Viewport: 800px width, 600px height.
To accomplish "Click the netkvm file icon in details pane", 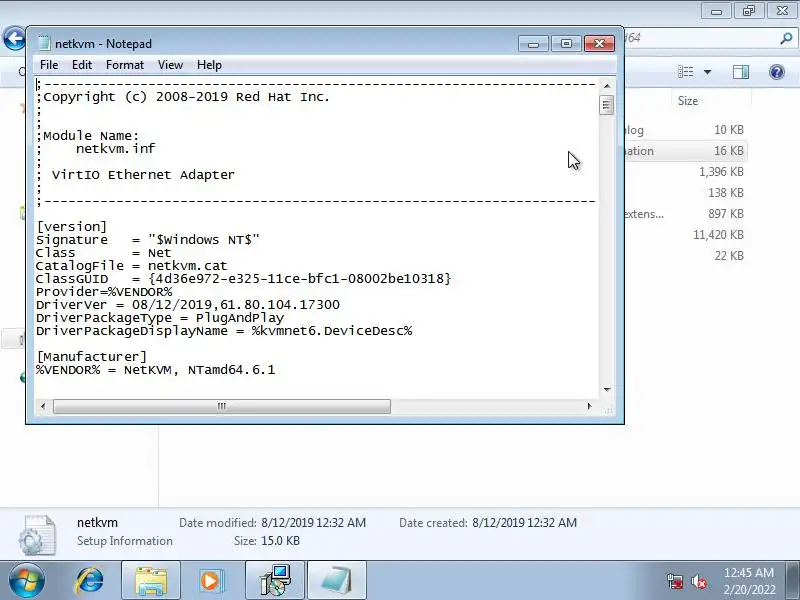I will pyautogui.click(x=37, y=534).
